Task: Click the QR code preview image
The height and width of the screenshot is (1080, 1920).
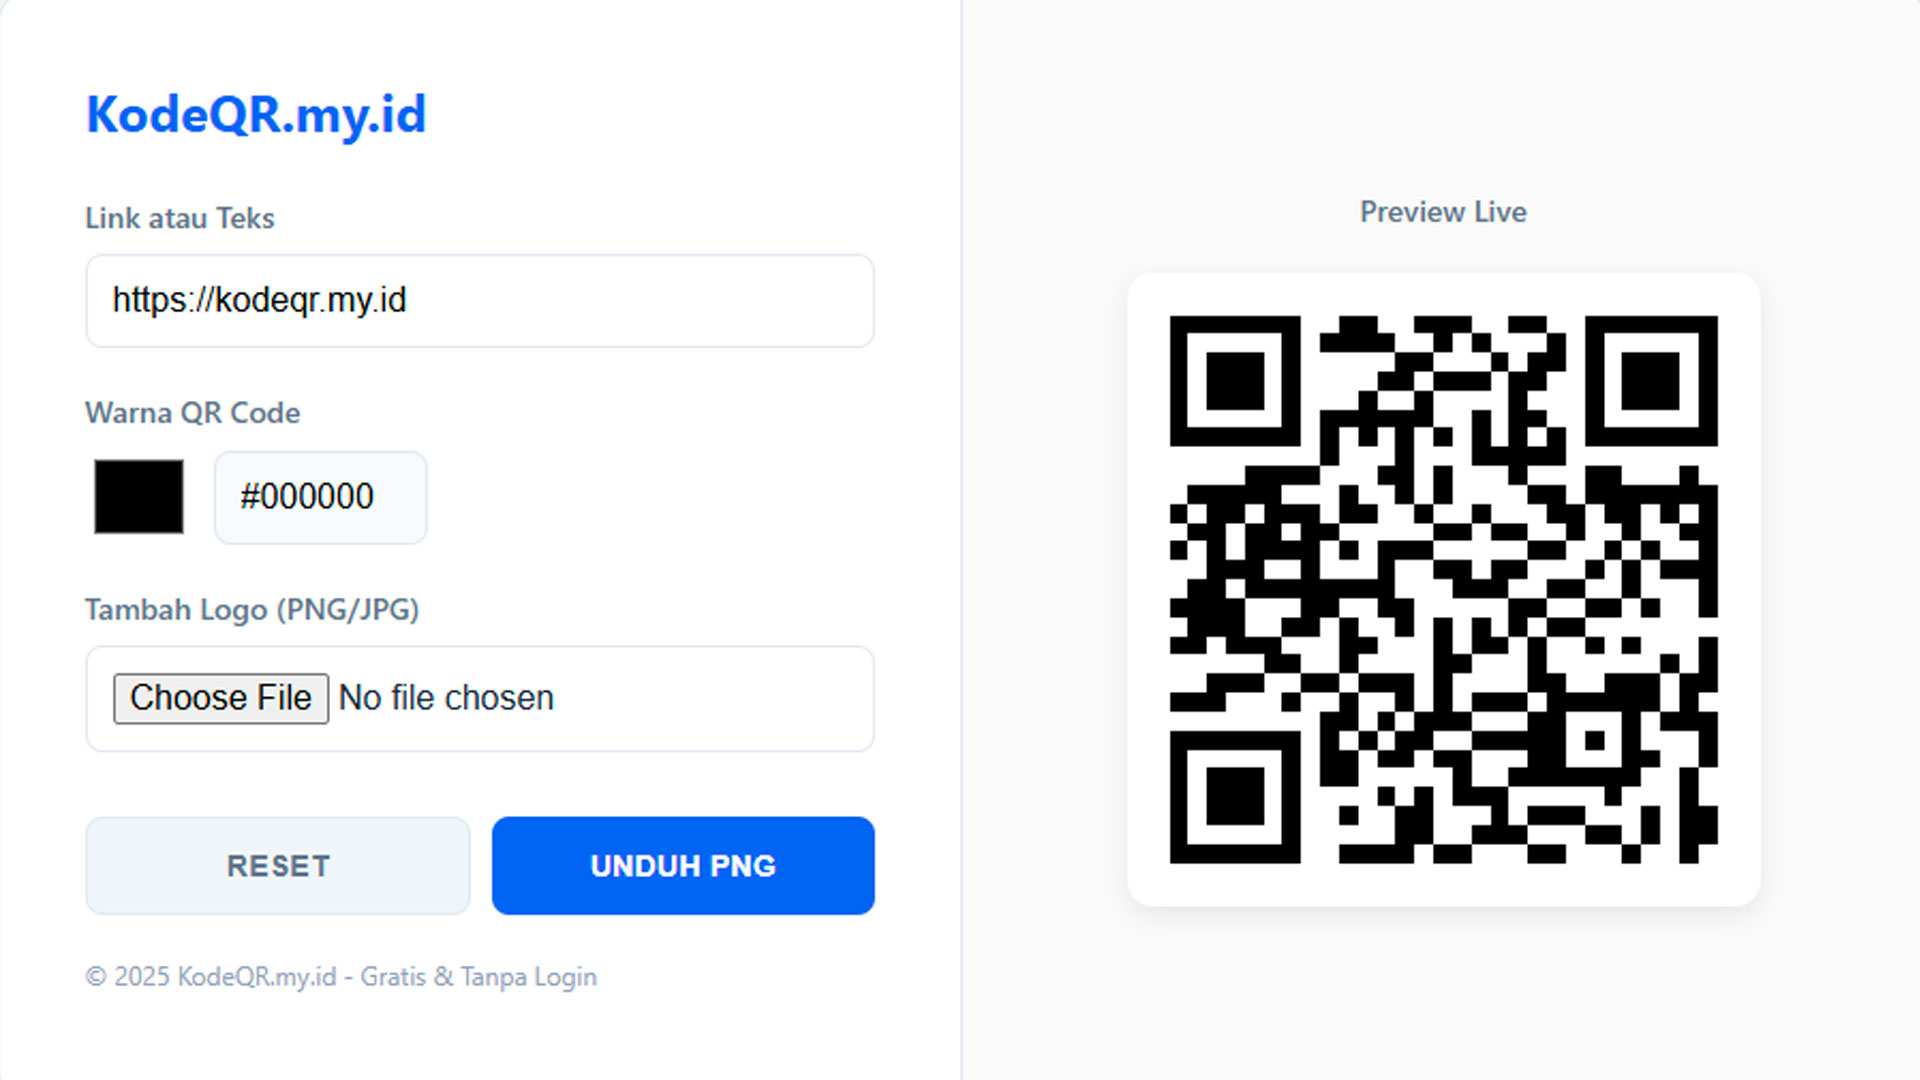Action: (x=1443, y=592)
